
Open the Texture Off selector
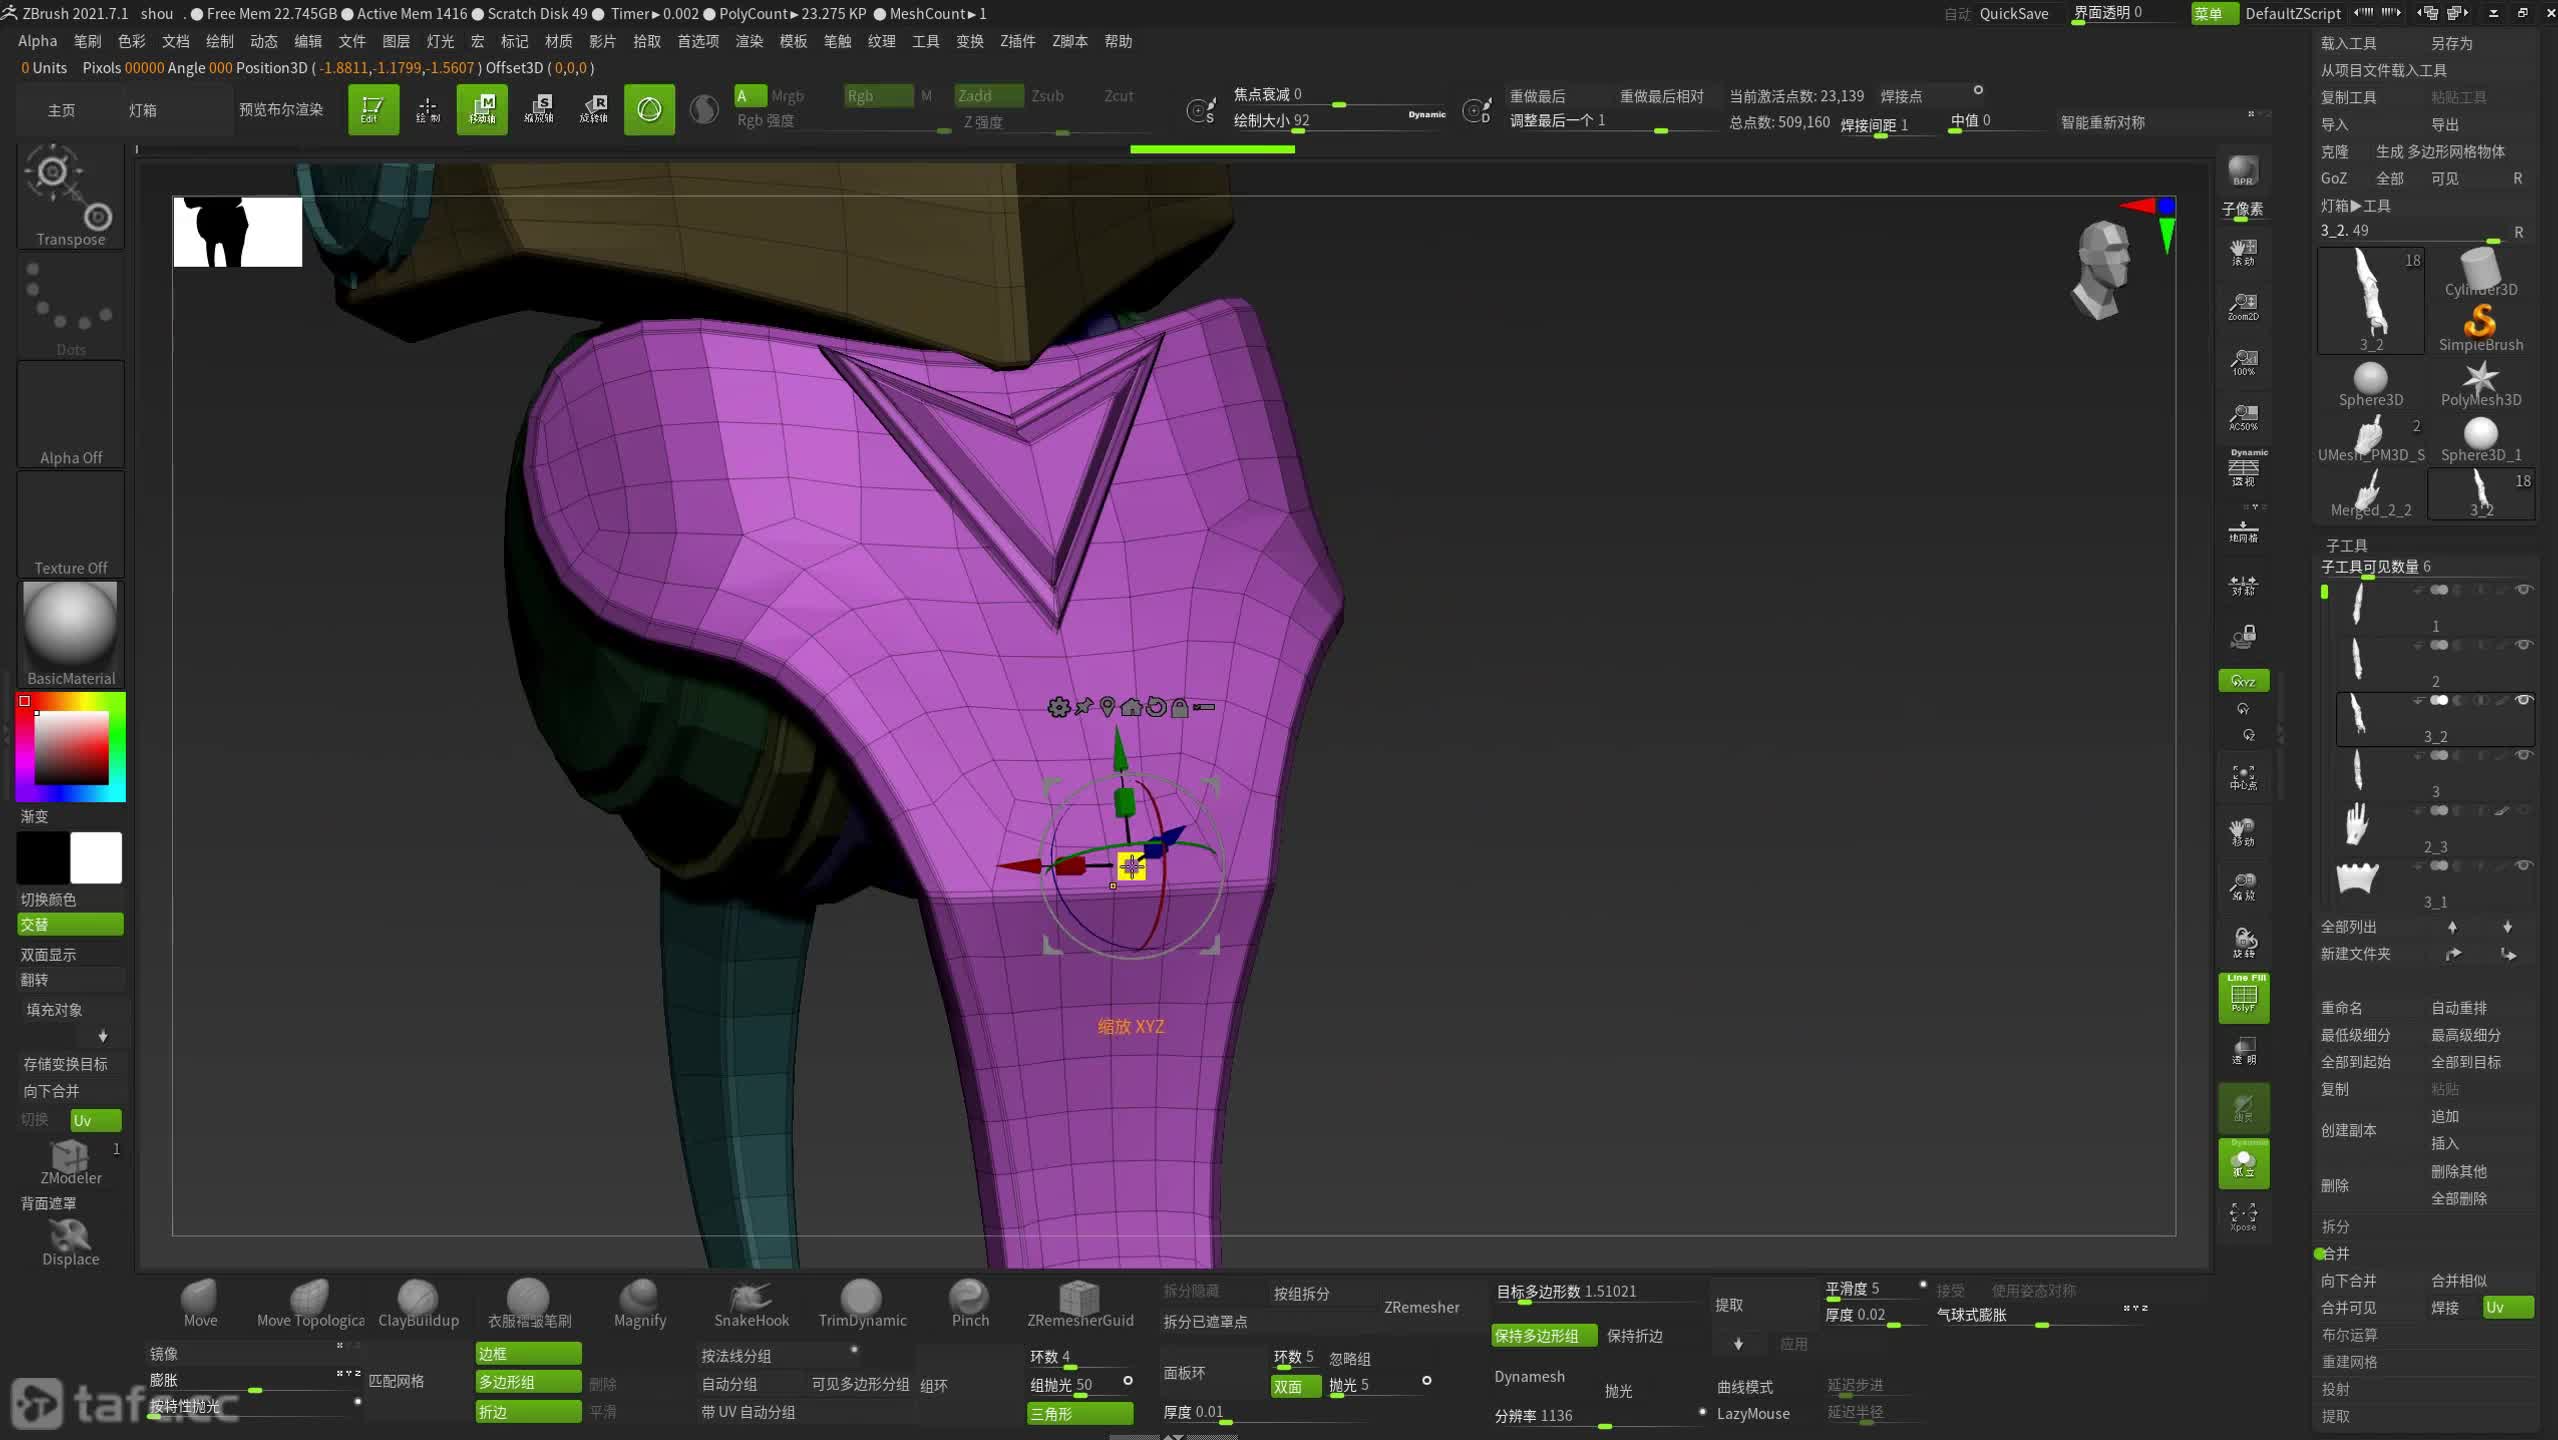70,525
